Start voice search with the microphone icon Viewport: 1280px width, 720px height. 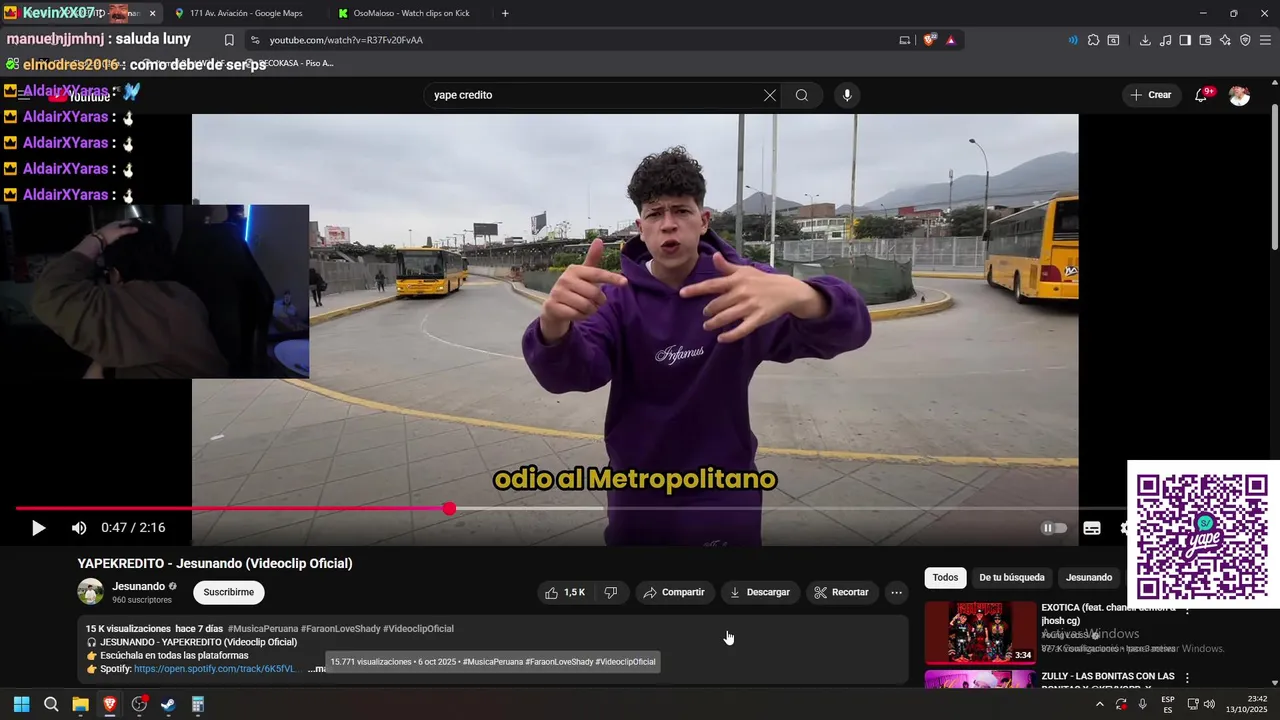(847, 95)
